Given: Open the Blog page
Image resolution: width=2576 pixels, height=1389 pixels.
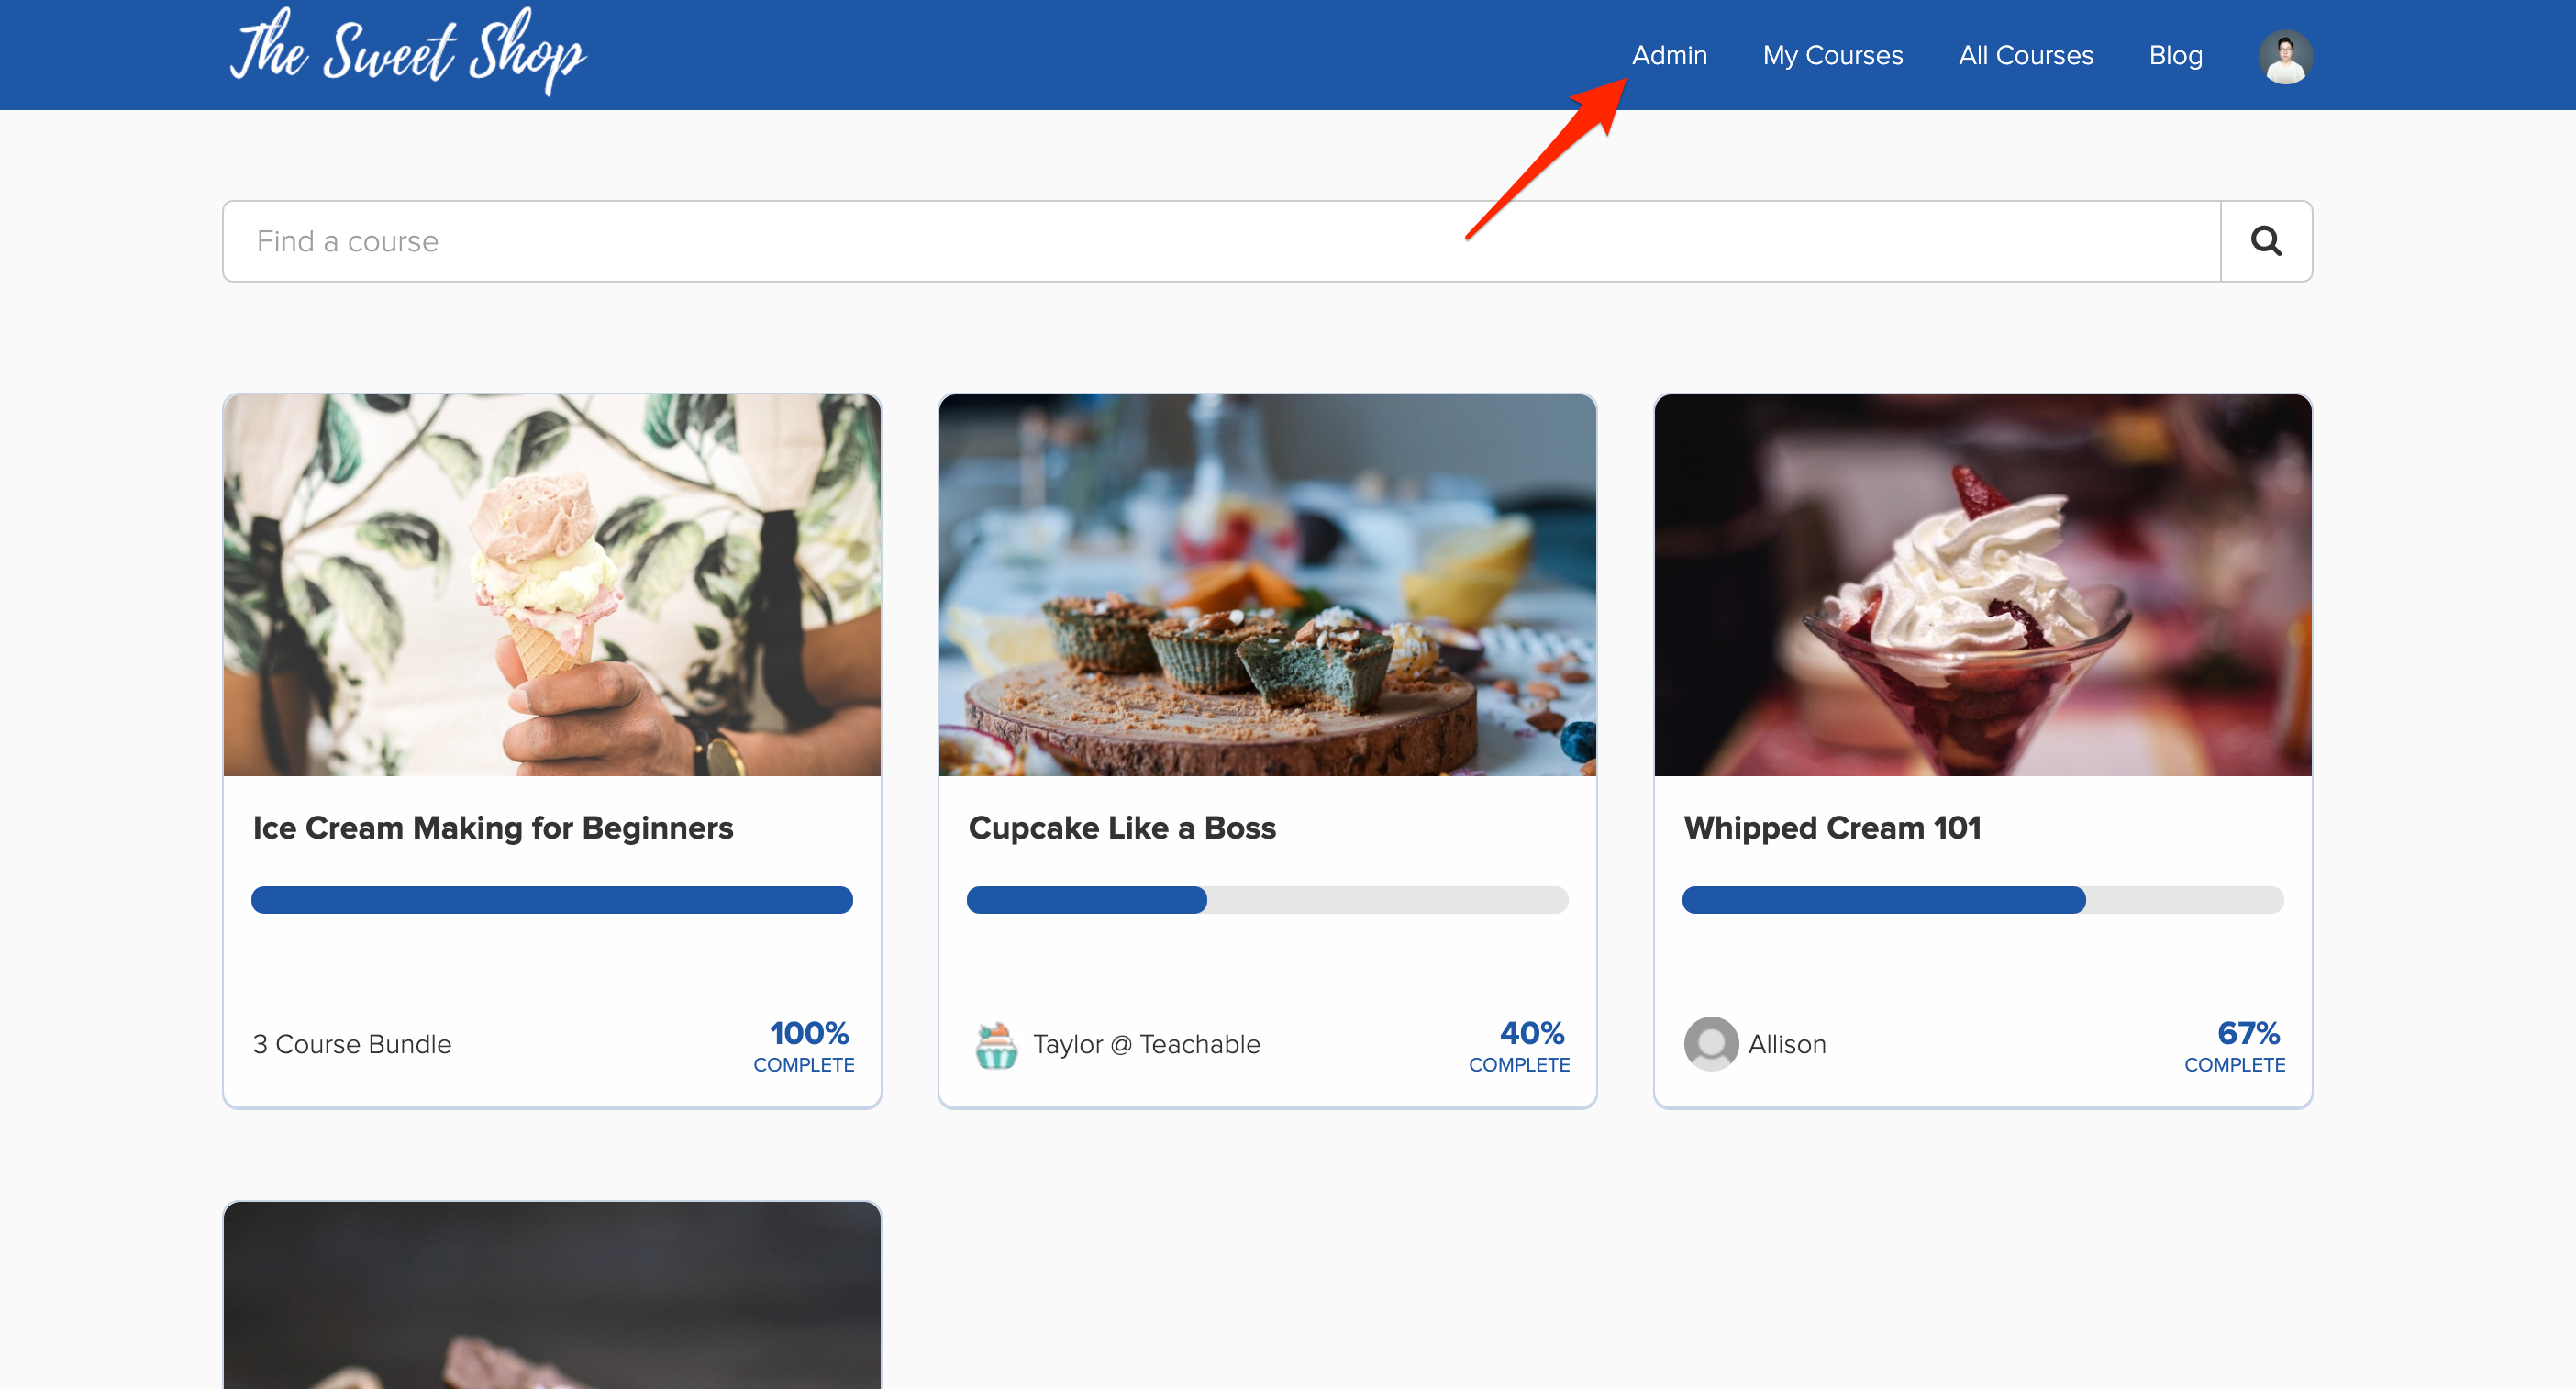Looking at the screenshot, I should pos(2175,55).
